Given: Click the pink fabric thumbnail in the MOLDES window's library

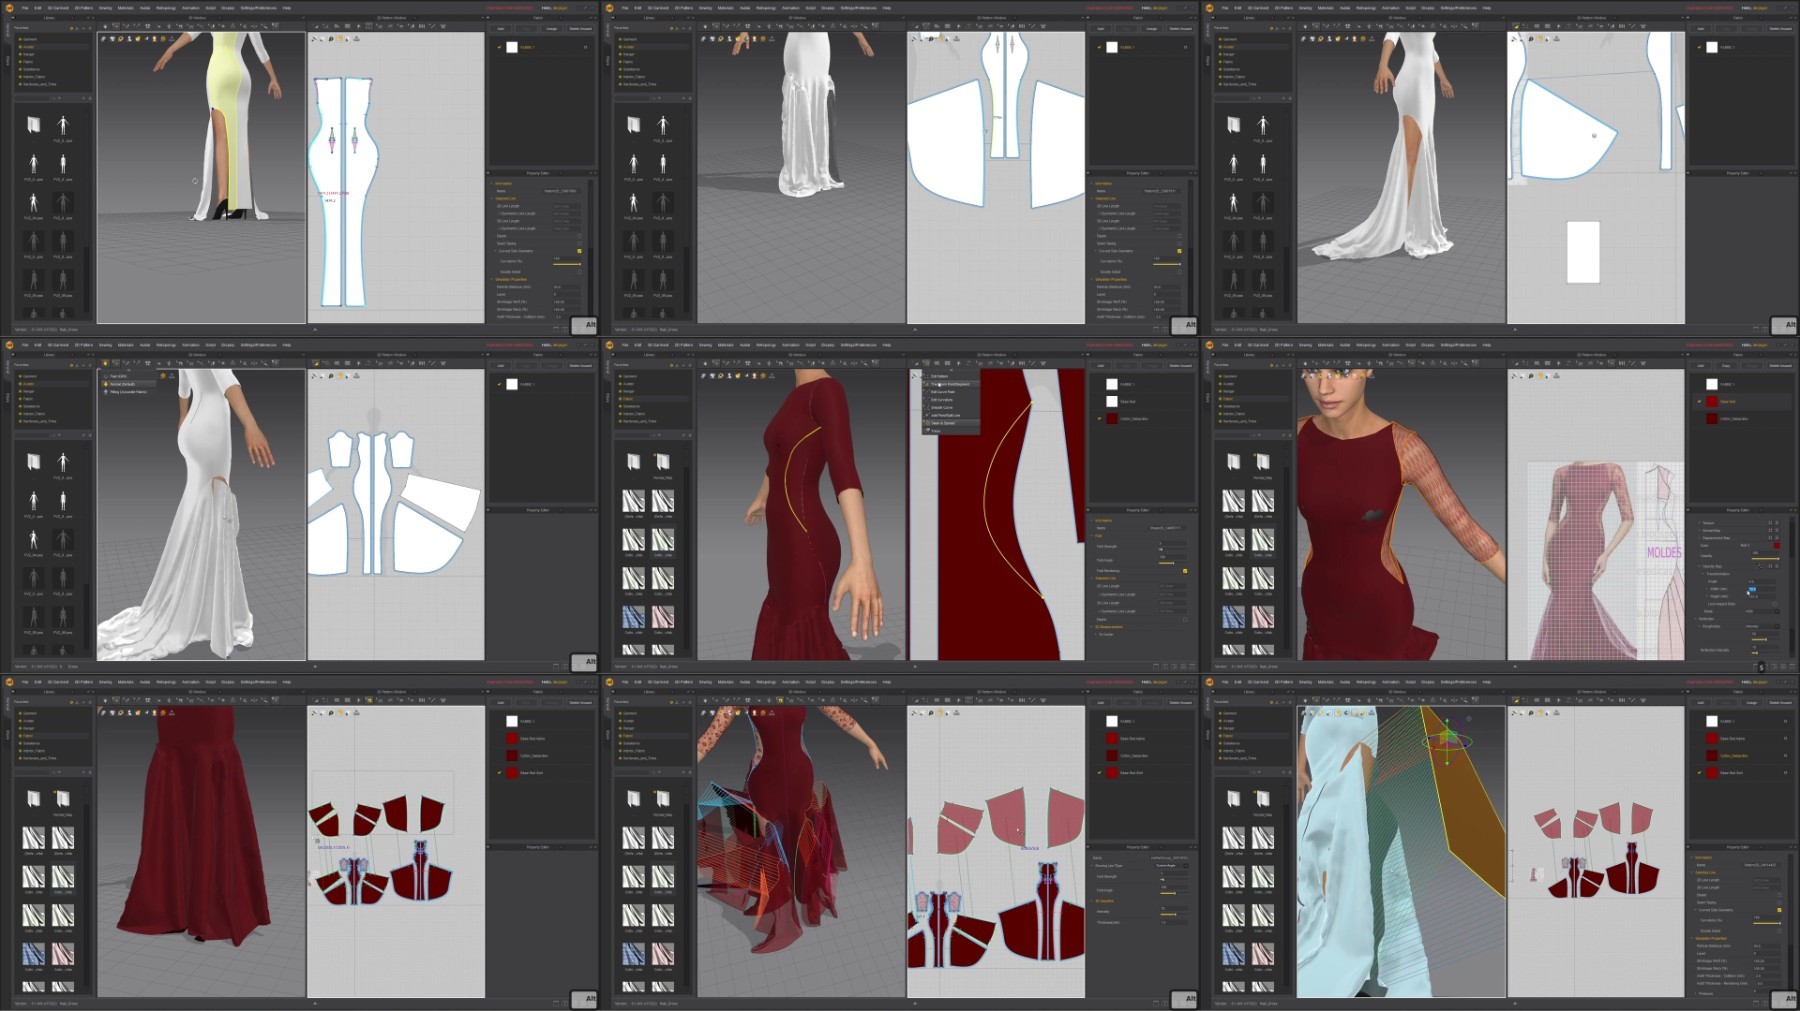Looking at the screenshot, I should coord(1263,617).
